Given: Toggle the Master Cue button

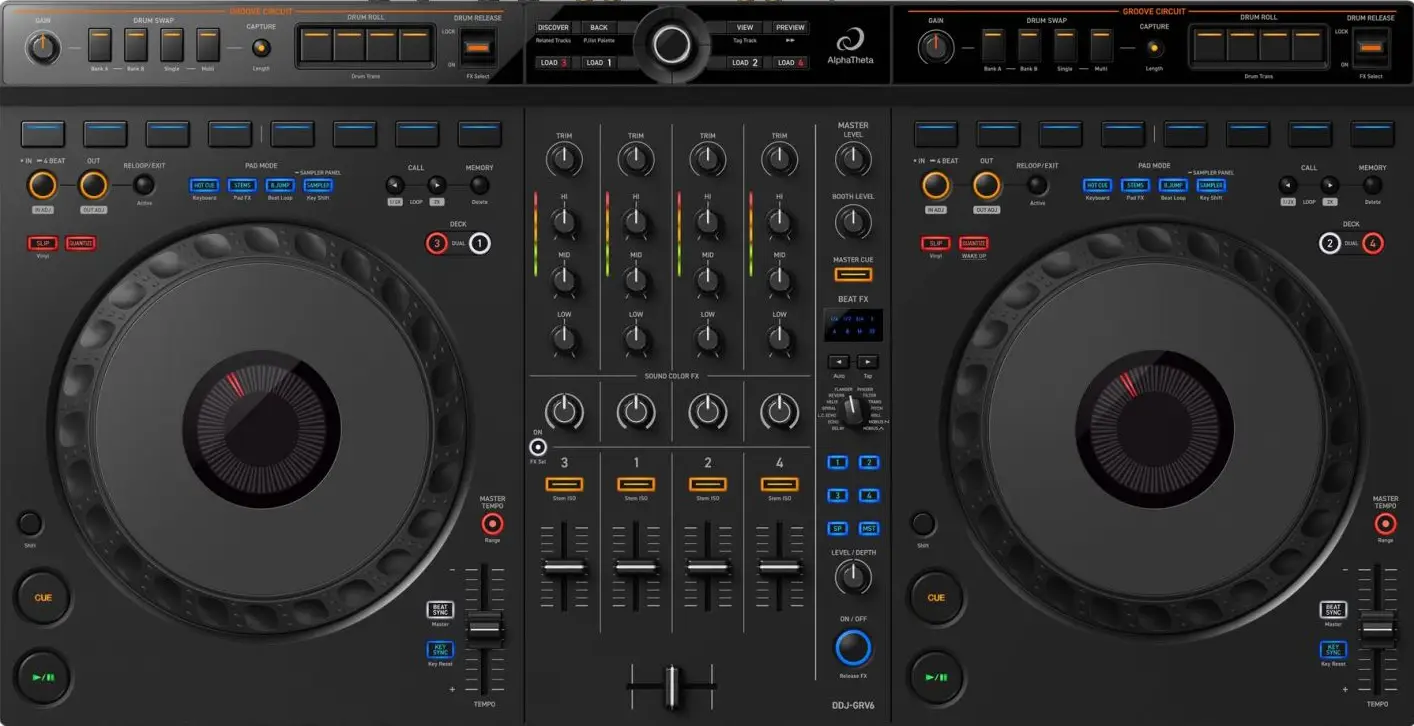Looking at the screenshot, I should click(x=853, y=275).
